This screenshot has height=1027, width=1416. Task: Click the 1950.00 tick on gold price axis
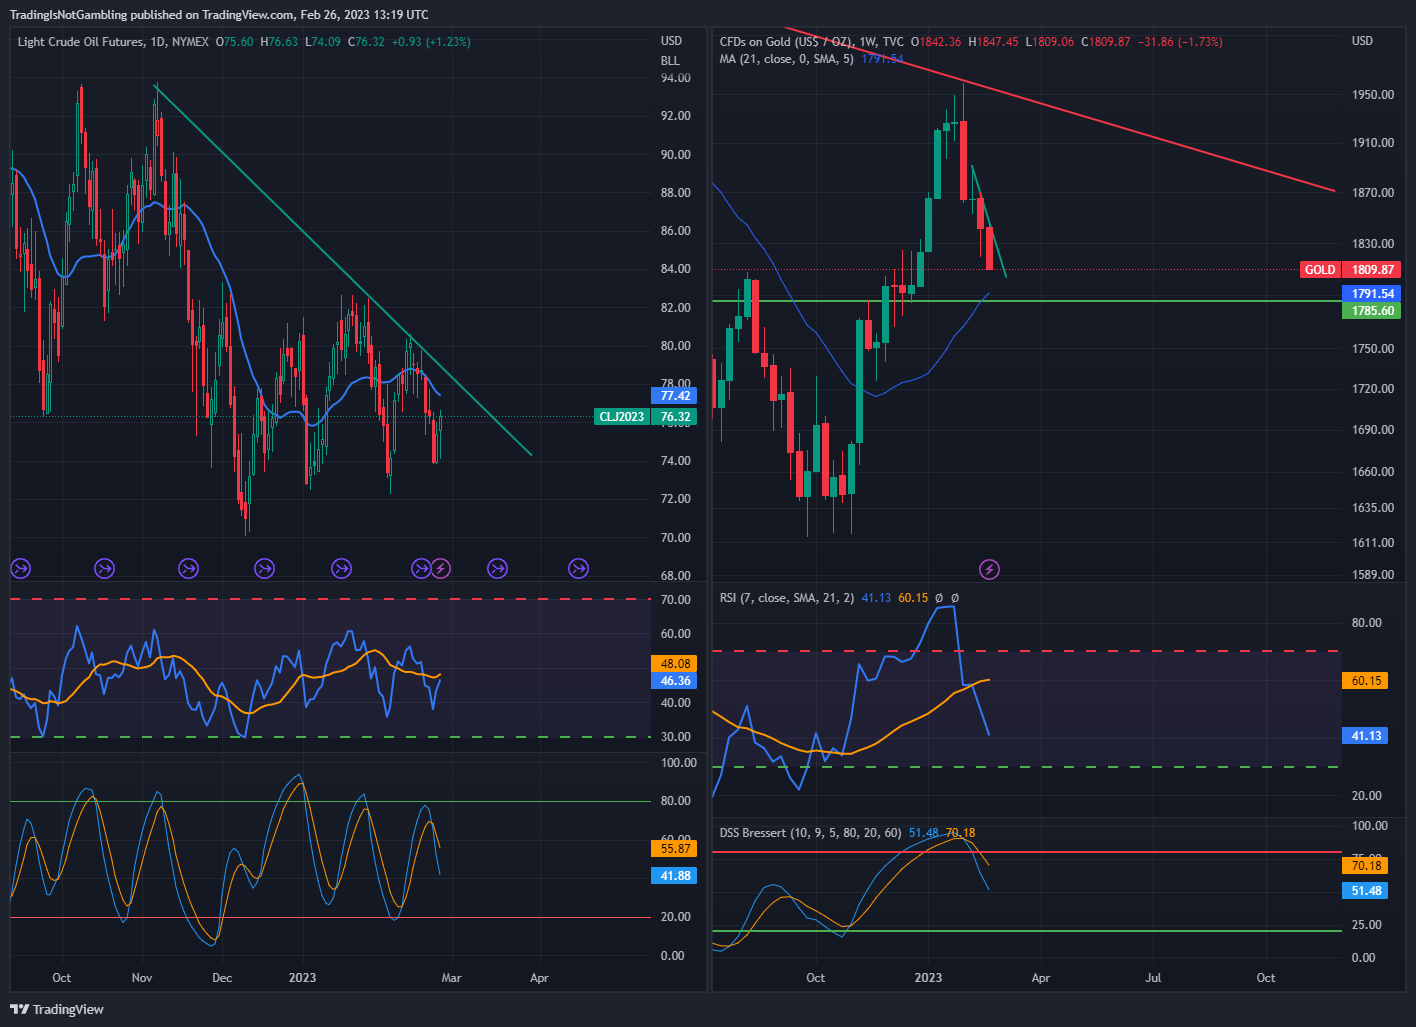click(x=1372, y=95)
